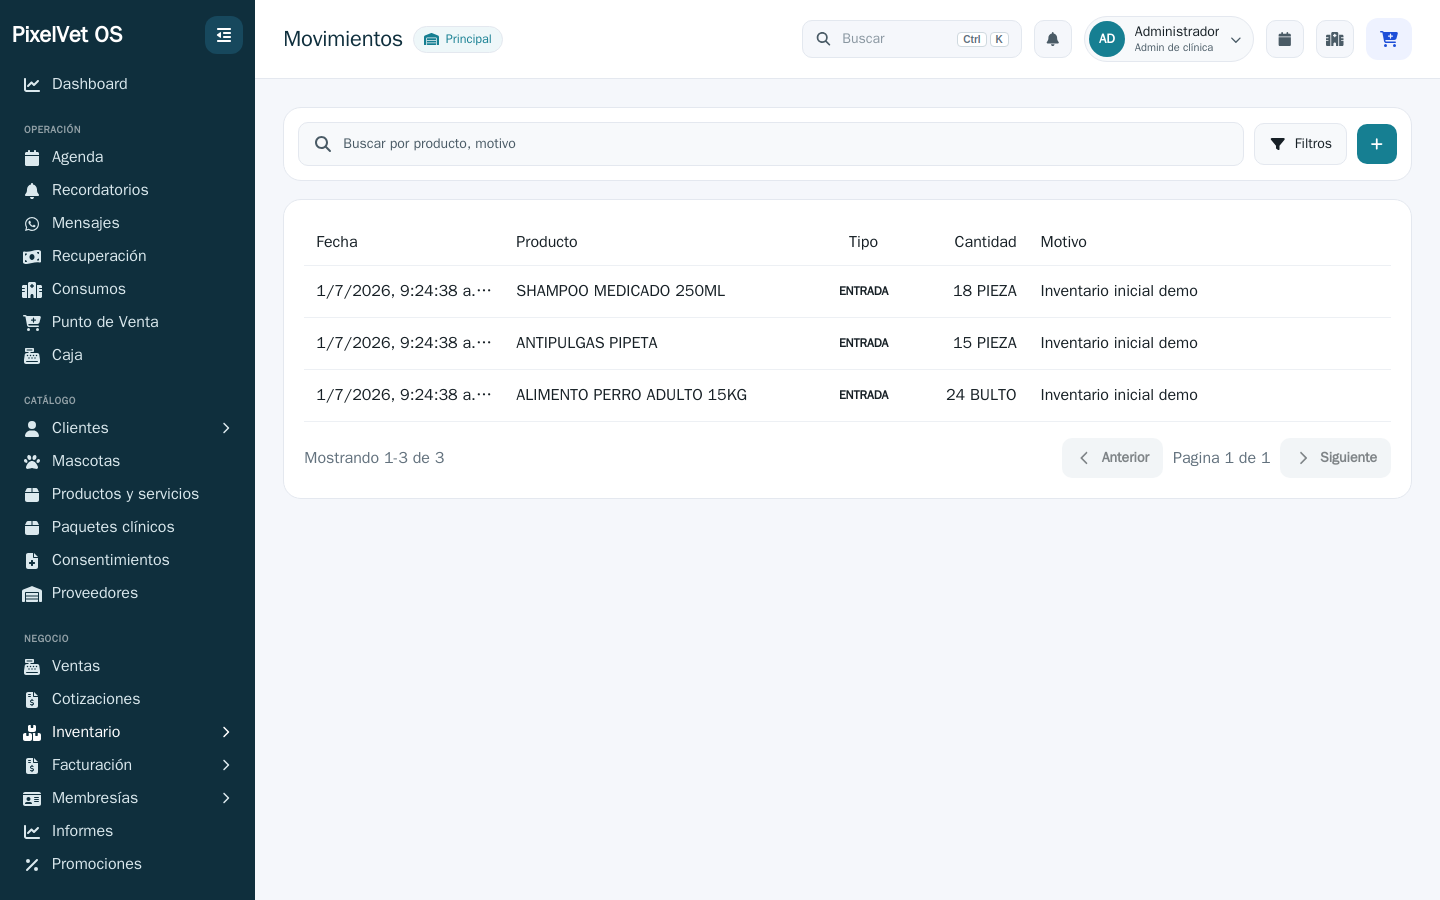Open the Principal branch selector badge
The width and height of the screenshot is (1440, 900).
tap(458, 39)
